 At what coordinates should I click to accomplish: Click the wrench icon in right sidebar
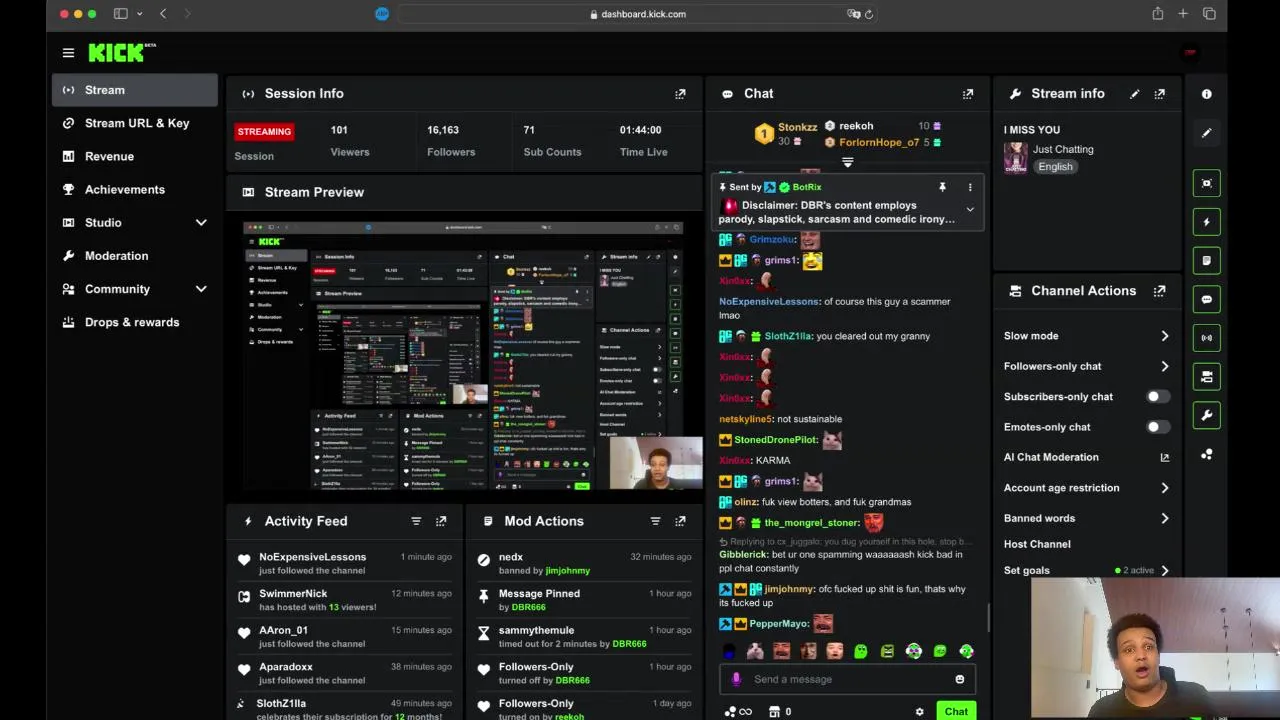coord(1206,415)
